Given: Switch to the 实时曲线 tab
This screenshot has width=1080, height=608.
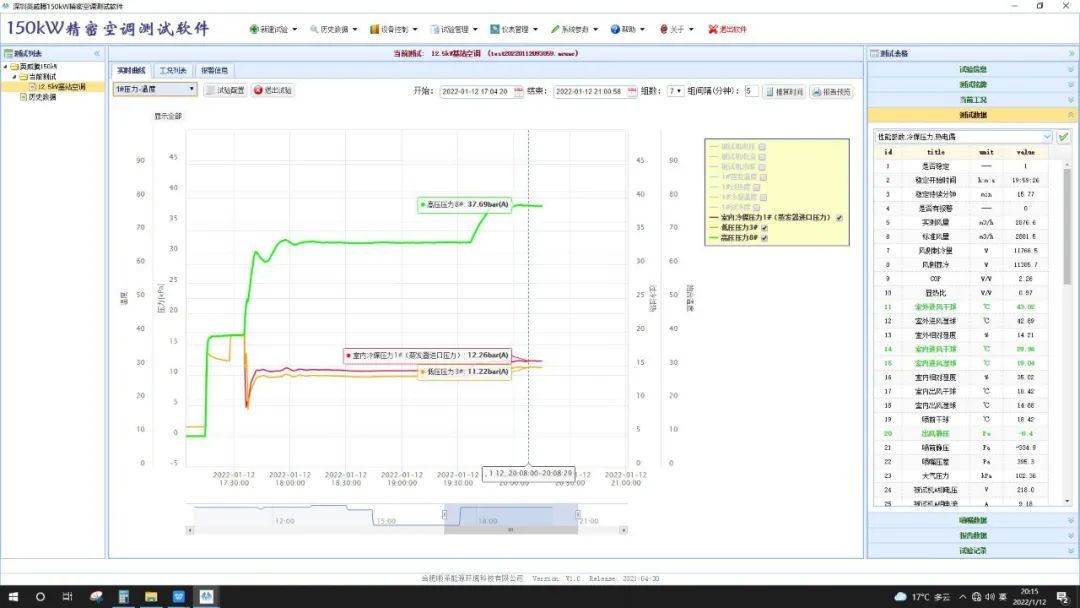Looking at the screenshot, I should [131, 70].
